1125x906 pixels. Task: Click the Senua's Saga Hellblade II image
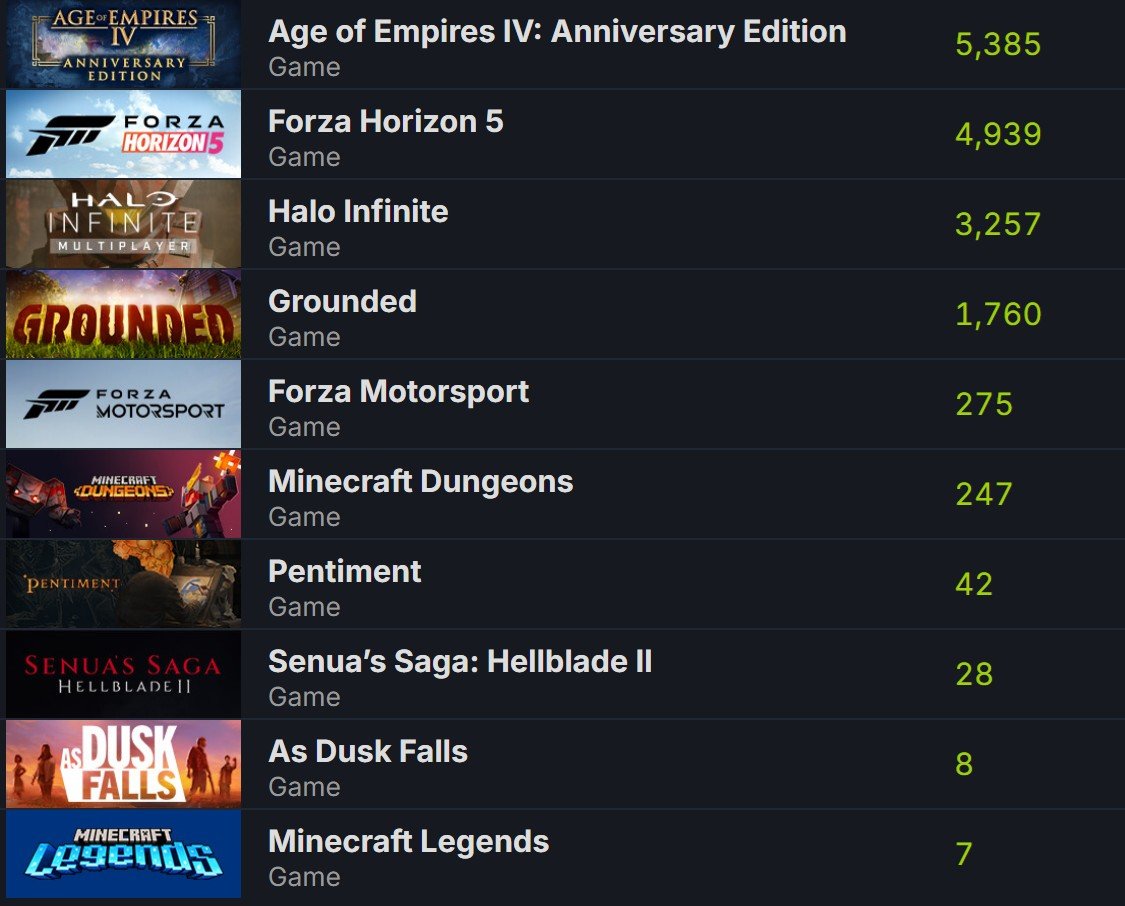click(123, 674)
